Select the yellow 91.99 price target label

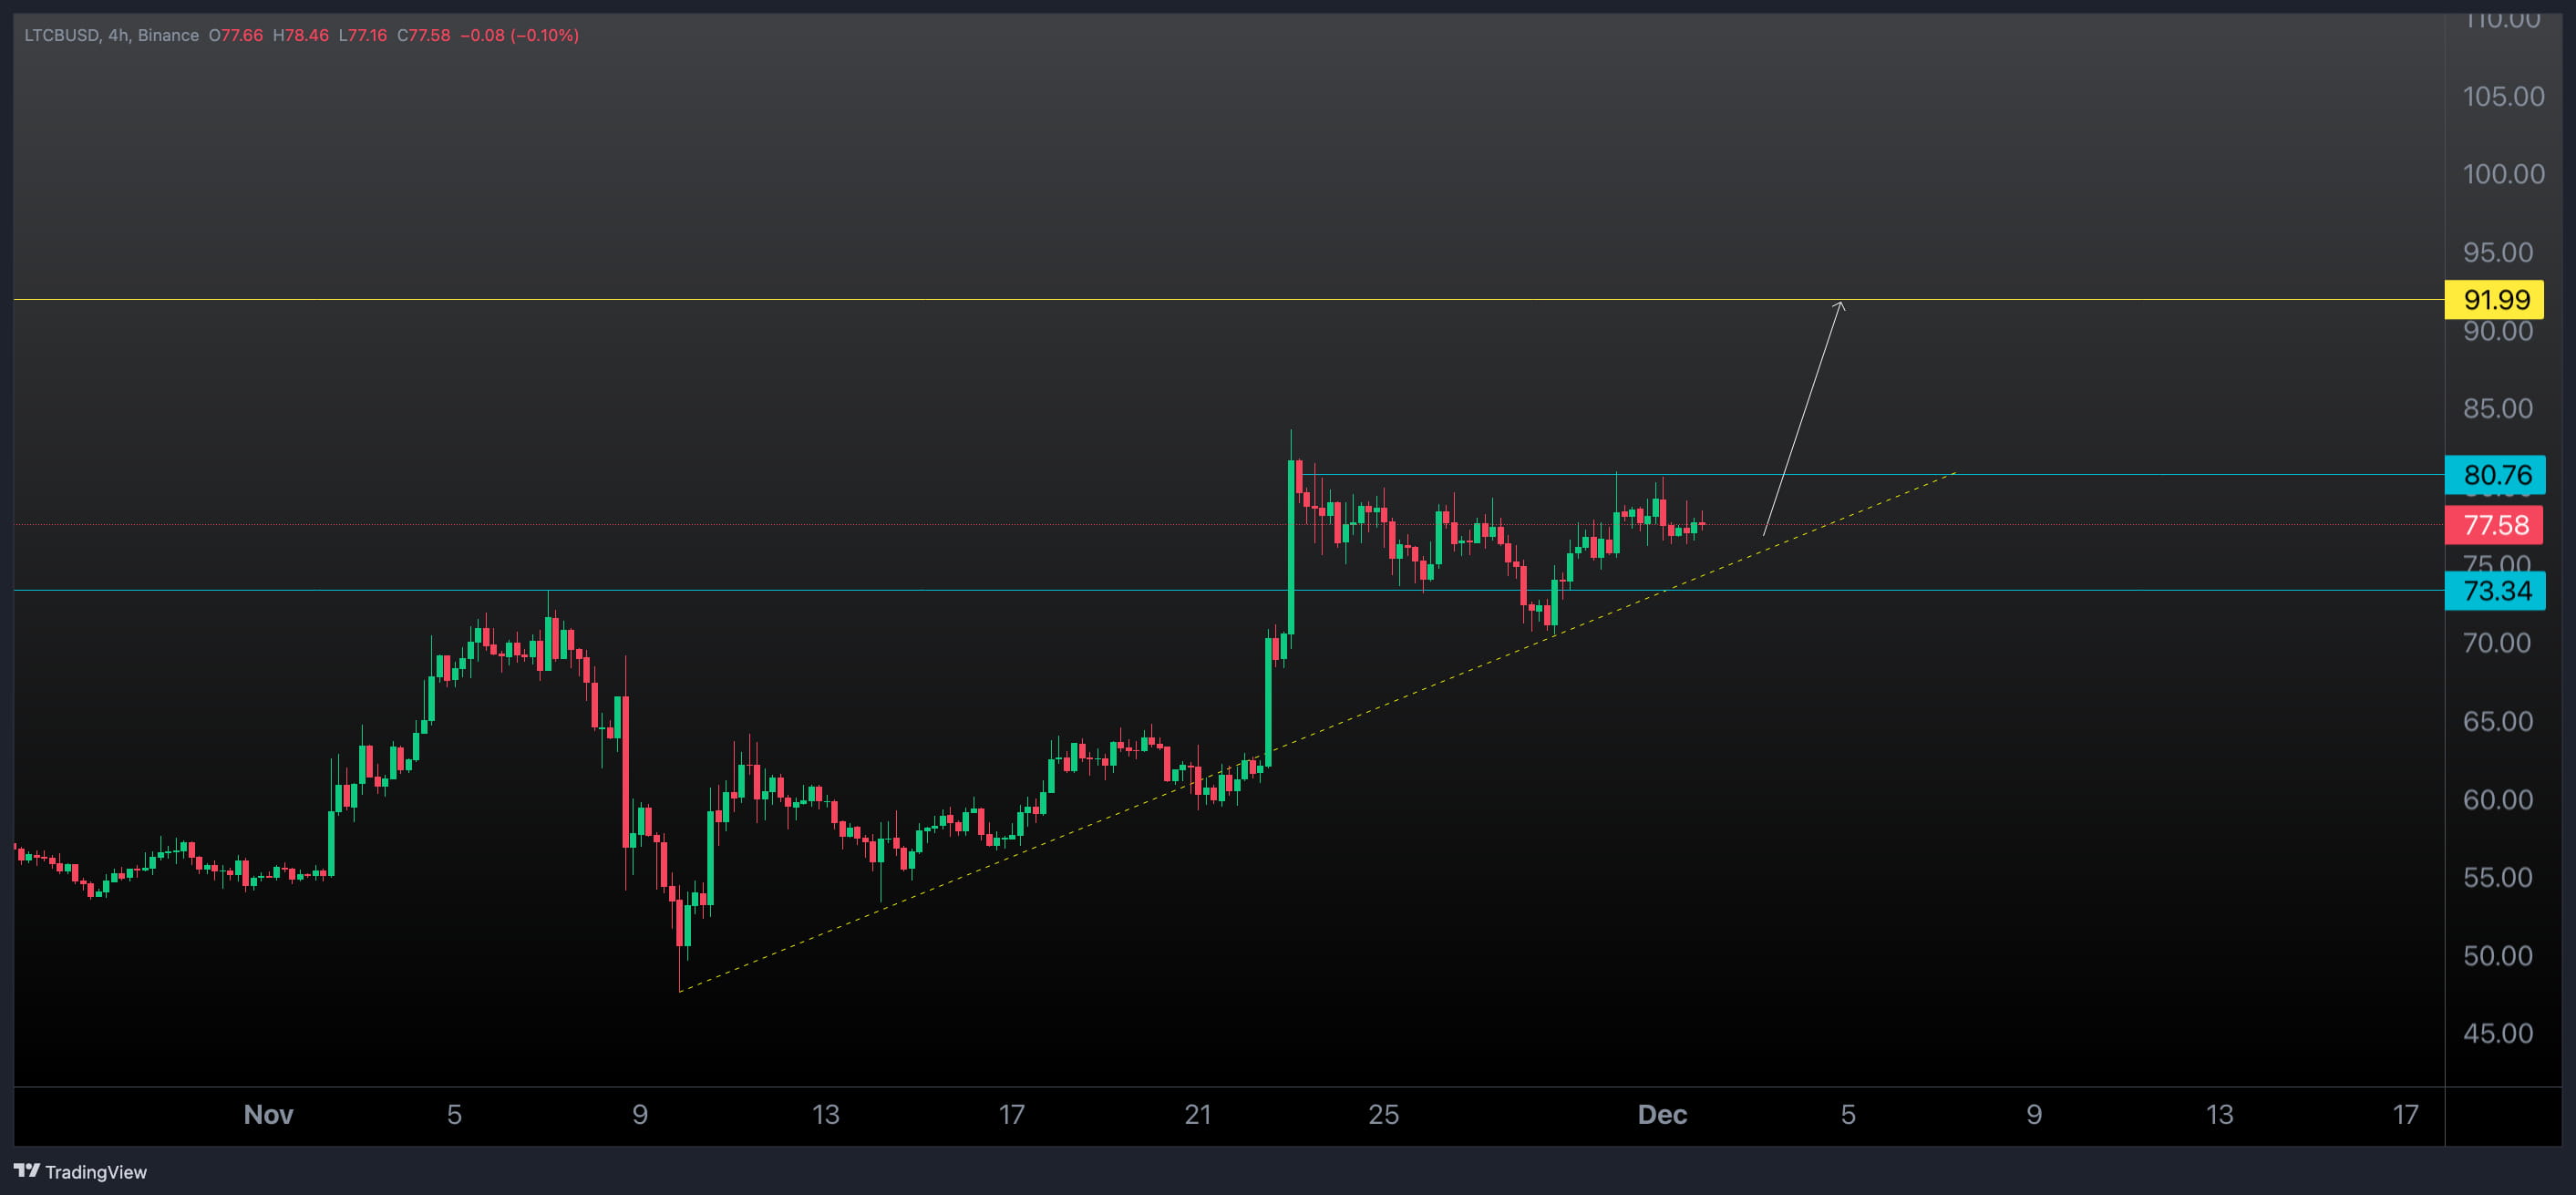(x=2497, y=300)
